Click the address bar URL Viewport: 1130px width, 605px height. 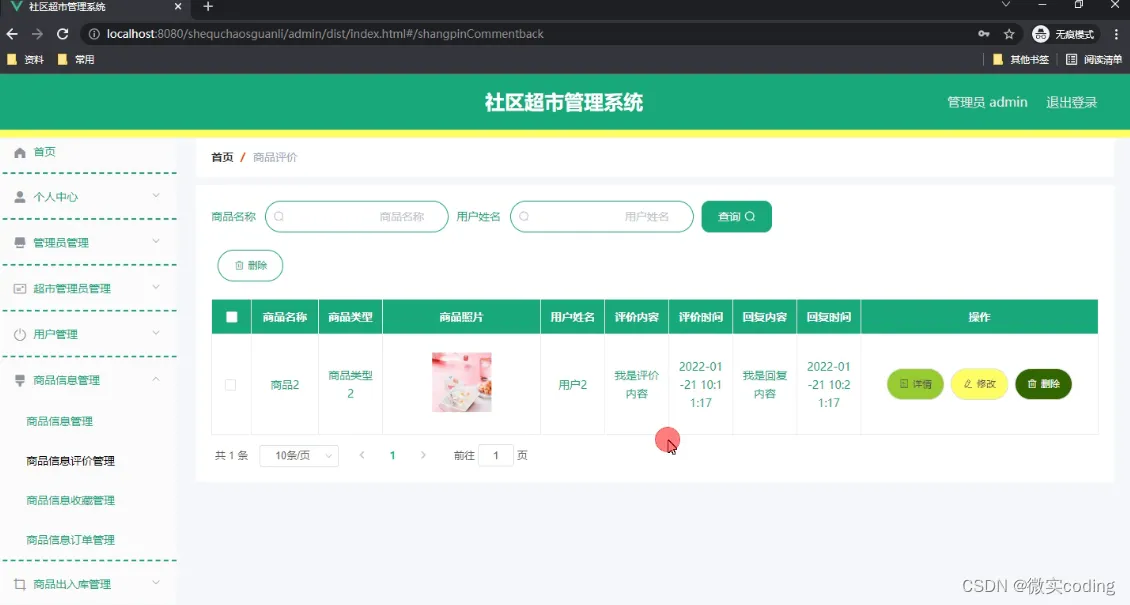325,34
